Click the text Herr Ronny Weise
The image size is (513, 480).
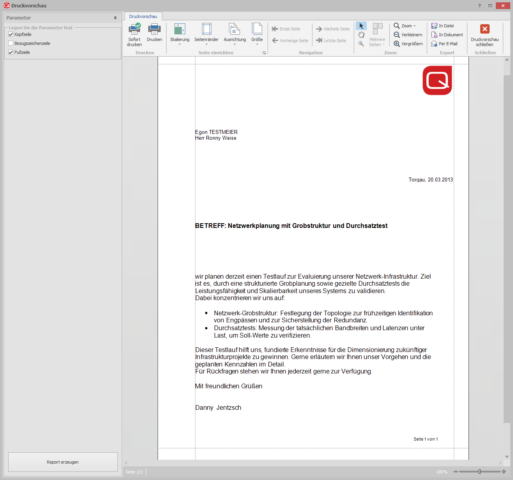[216, 138]
